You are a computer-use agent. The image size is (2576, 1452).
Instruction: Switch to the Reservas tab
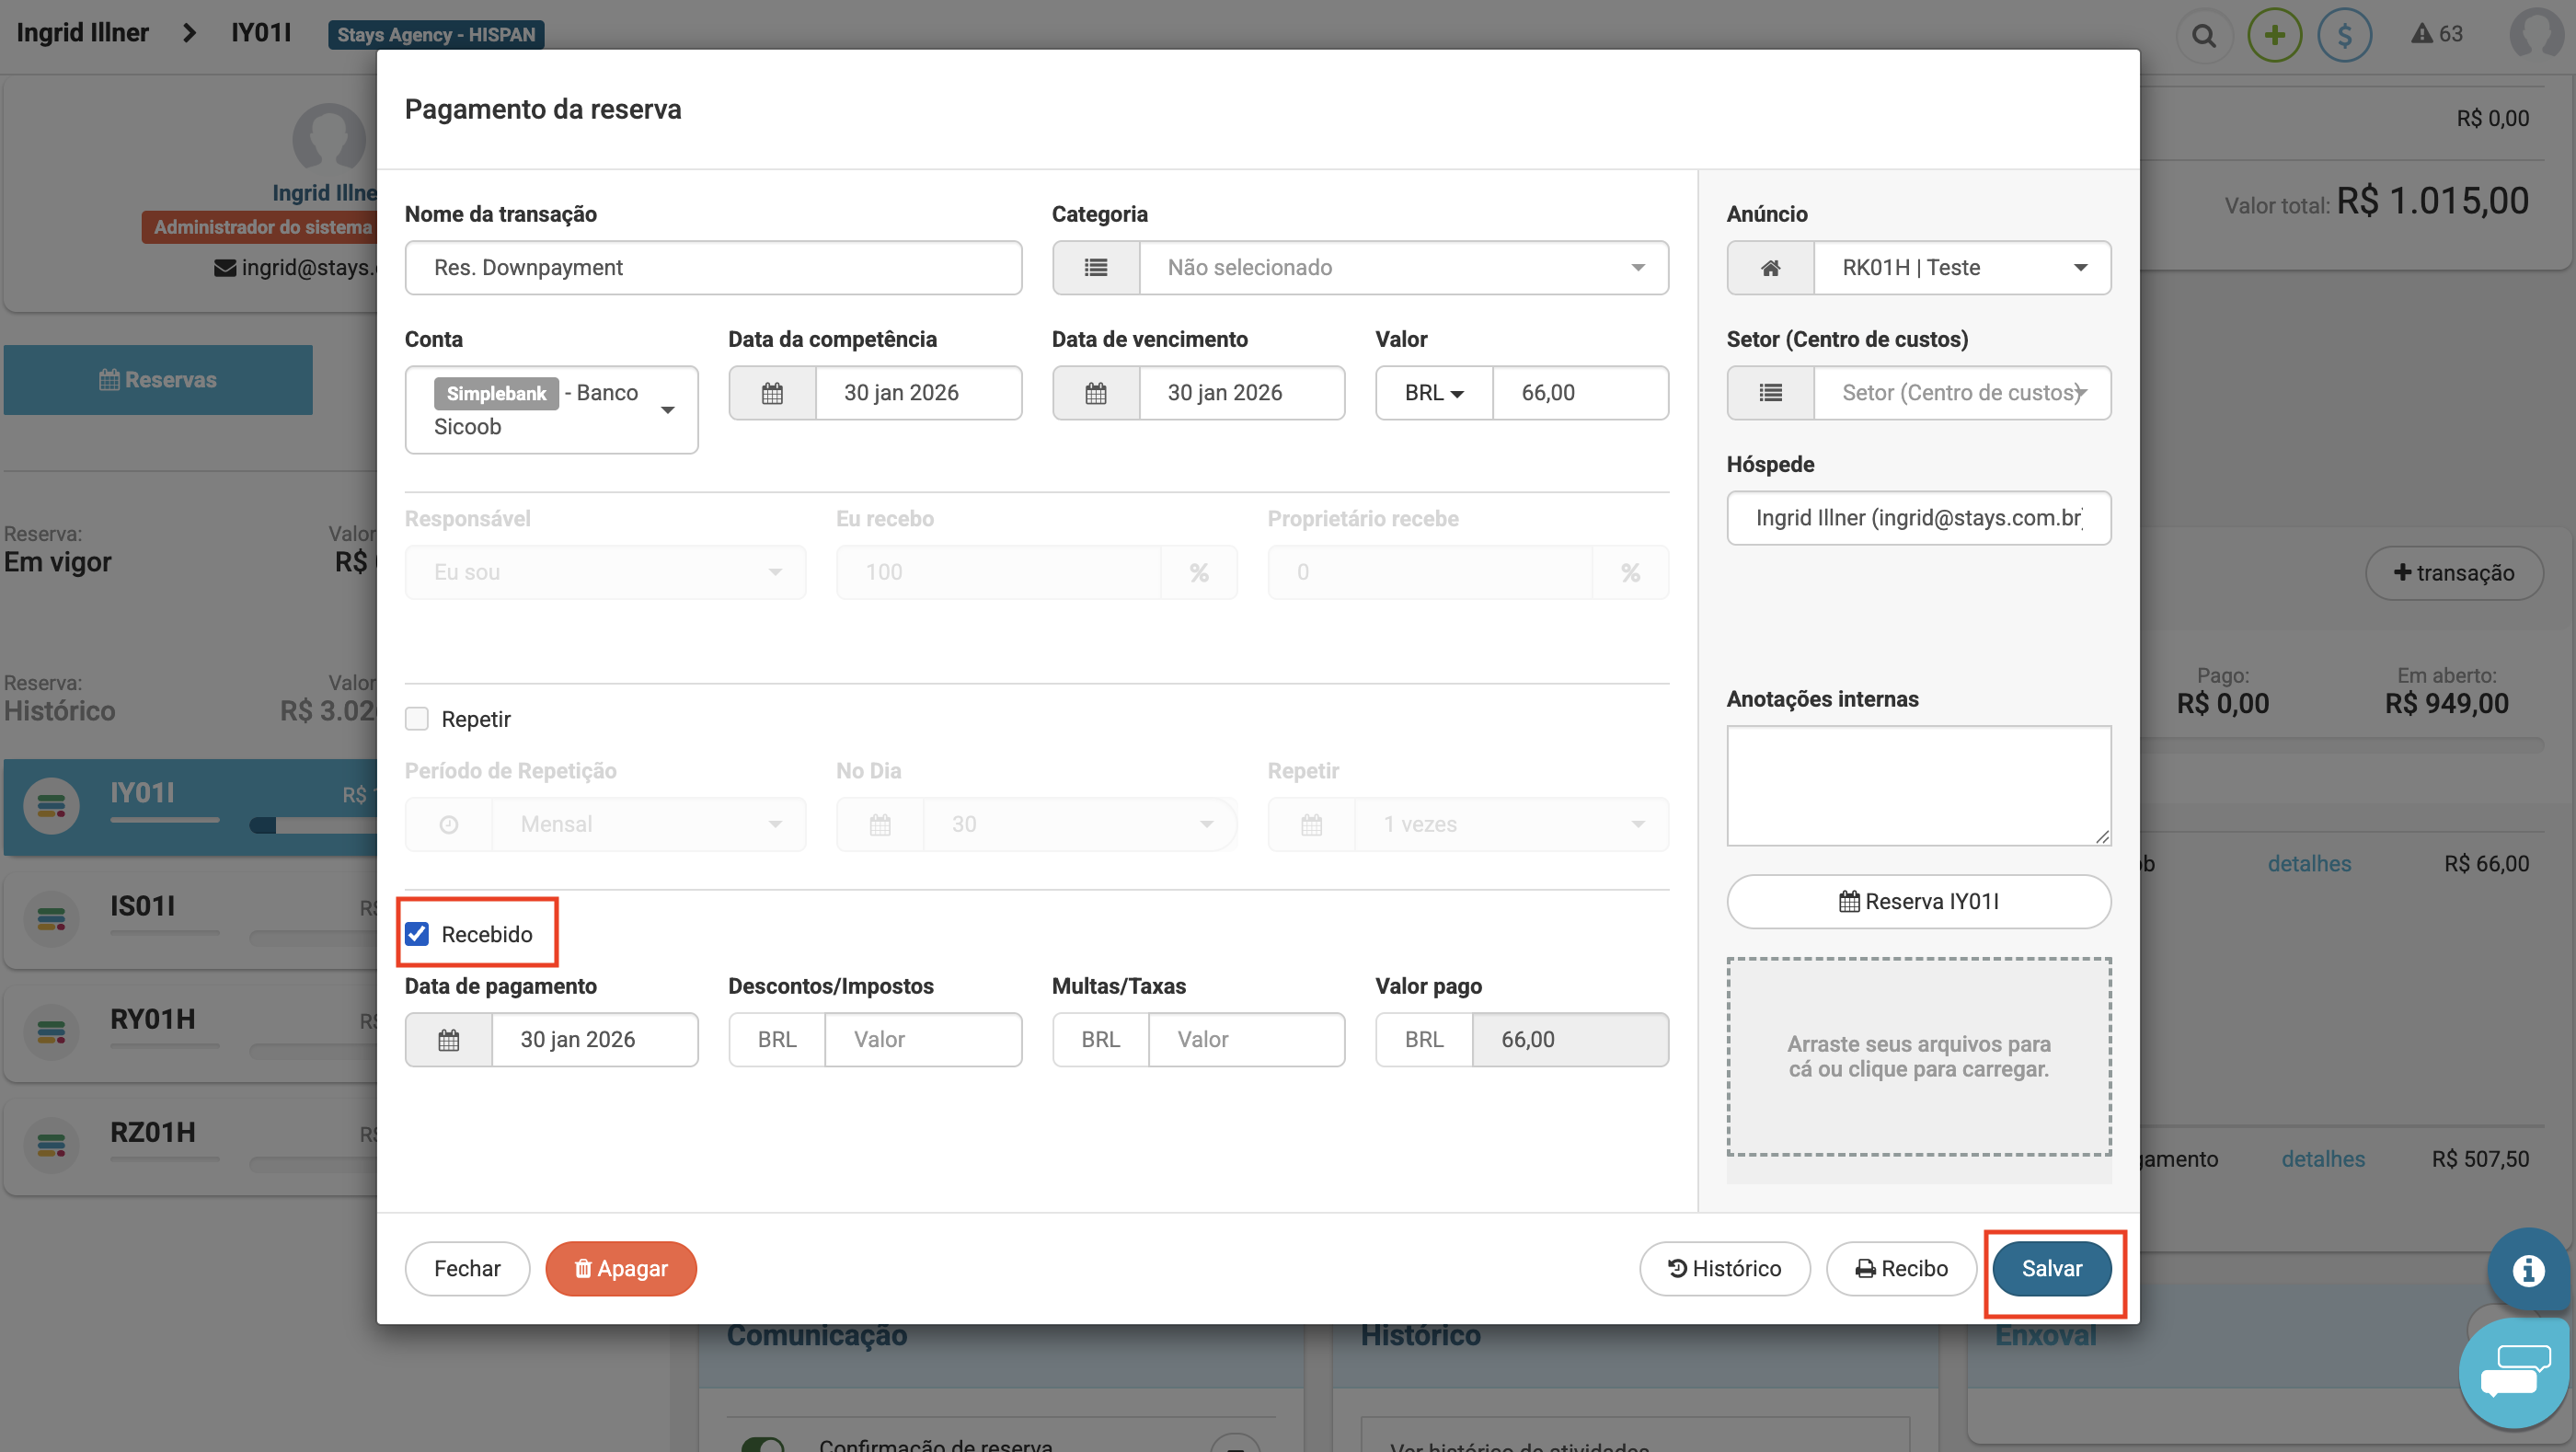[x=158, y=380]
